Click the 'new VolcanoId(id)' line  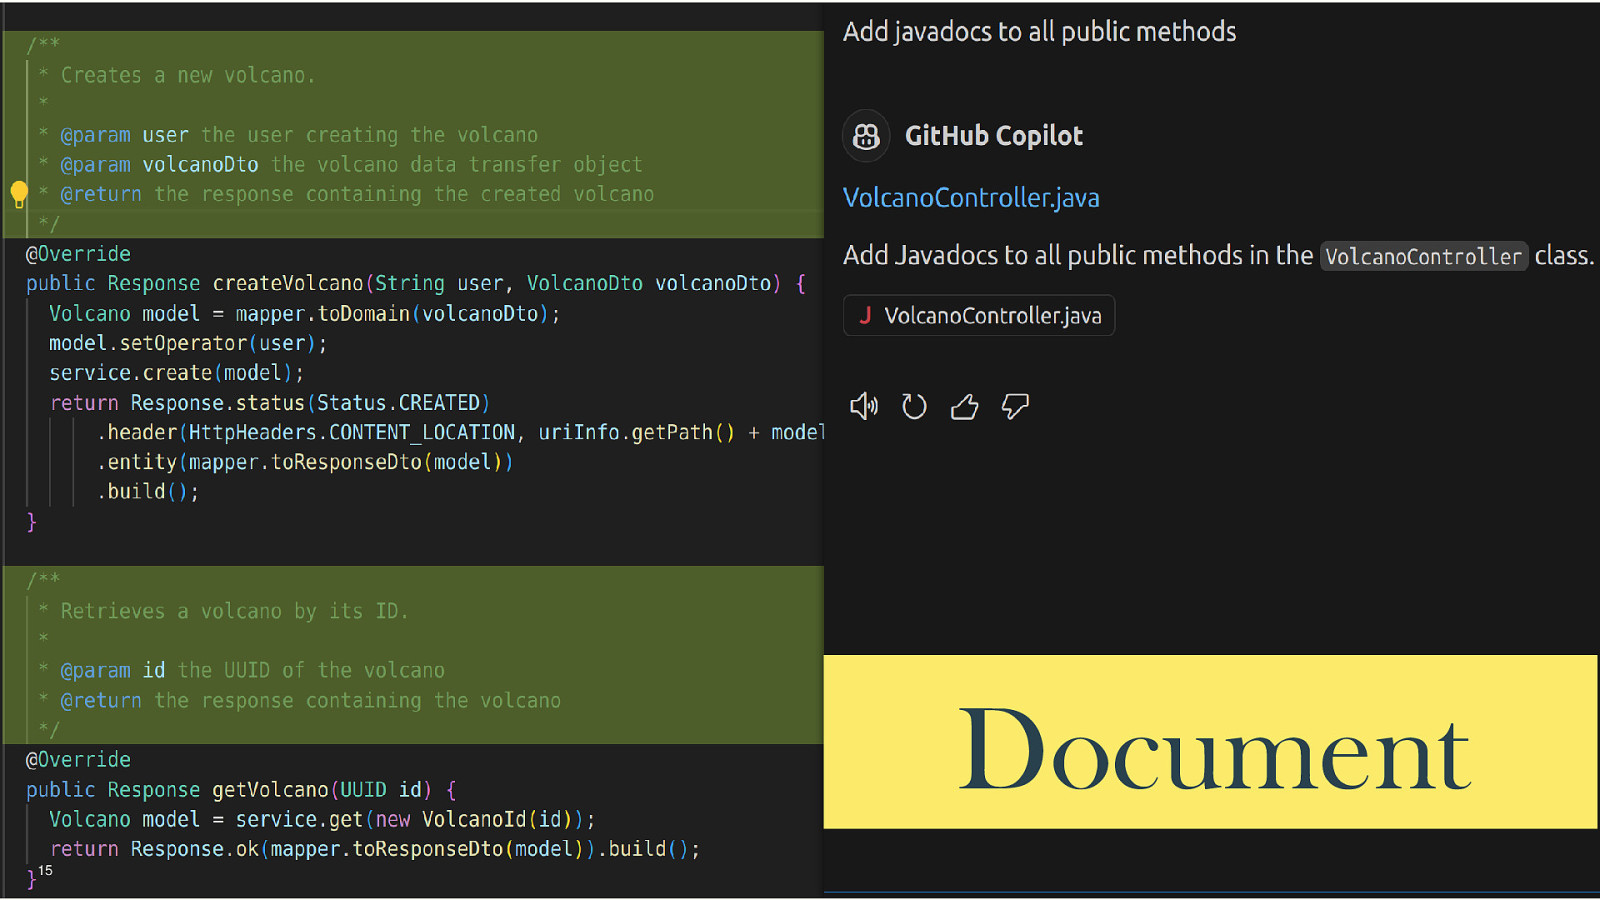click(322, 820)
